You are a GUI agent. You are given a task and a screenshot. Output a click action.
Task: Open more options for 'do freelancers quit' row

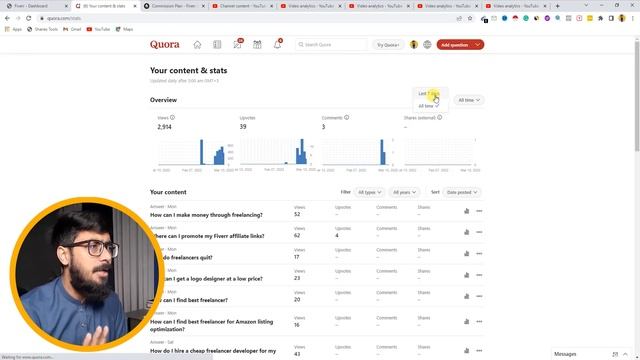[479, 253]
